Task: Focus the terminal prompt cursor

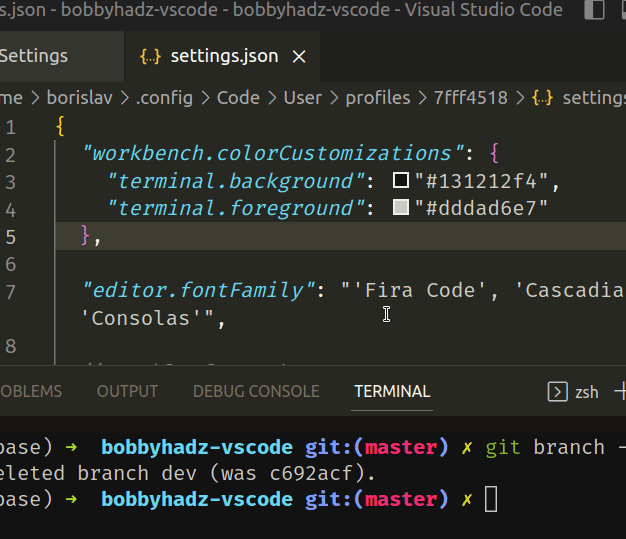Action: [491, 499]
